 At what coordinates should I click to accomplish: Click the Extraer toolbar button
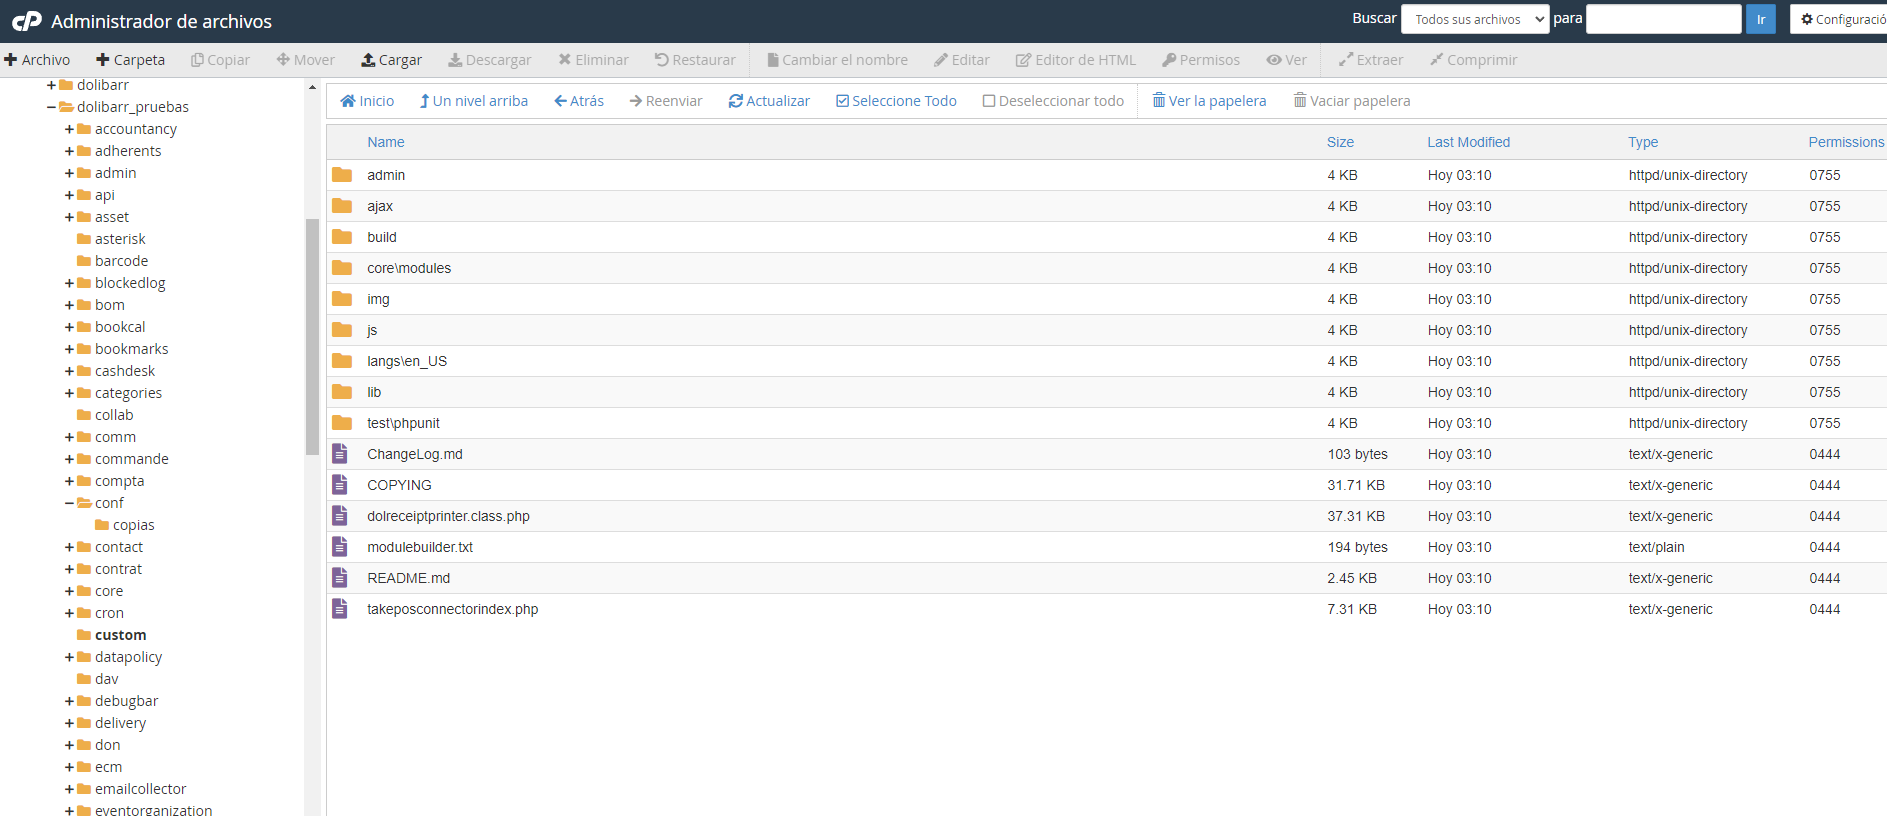point(1371,60)
